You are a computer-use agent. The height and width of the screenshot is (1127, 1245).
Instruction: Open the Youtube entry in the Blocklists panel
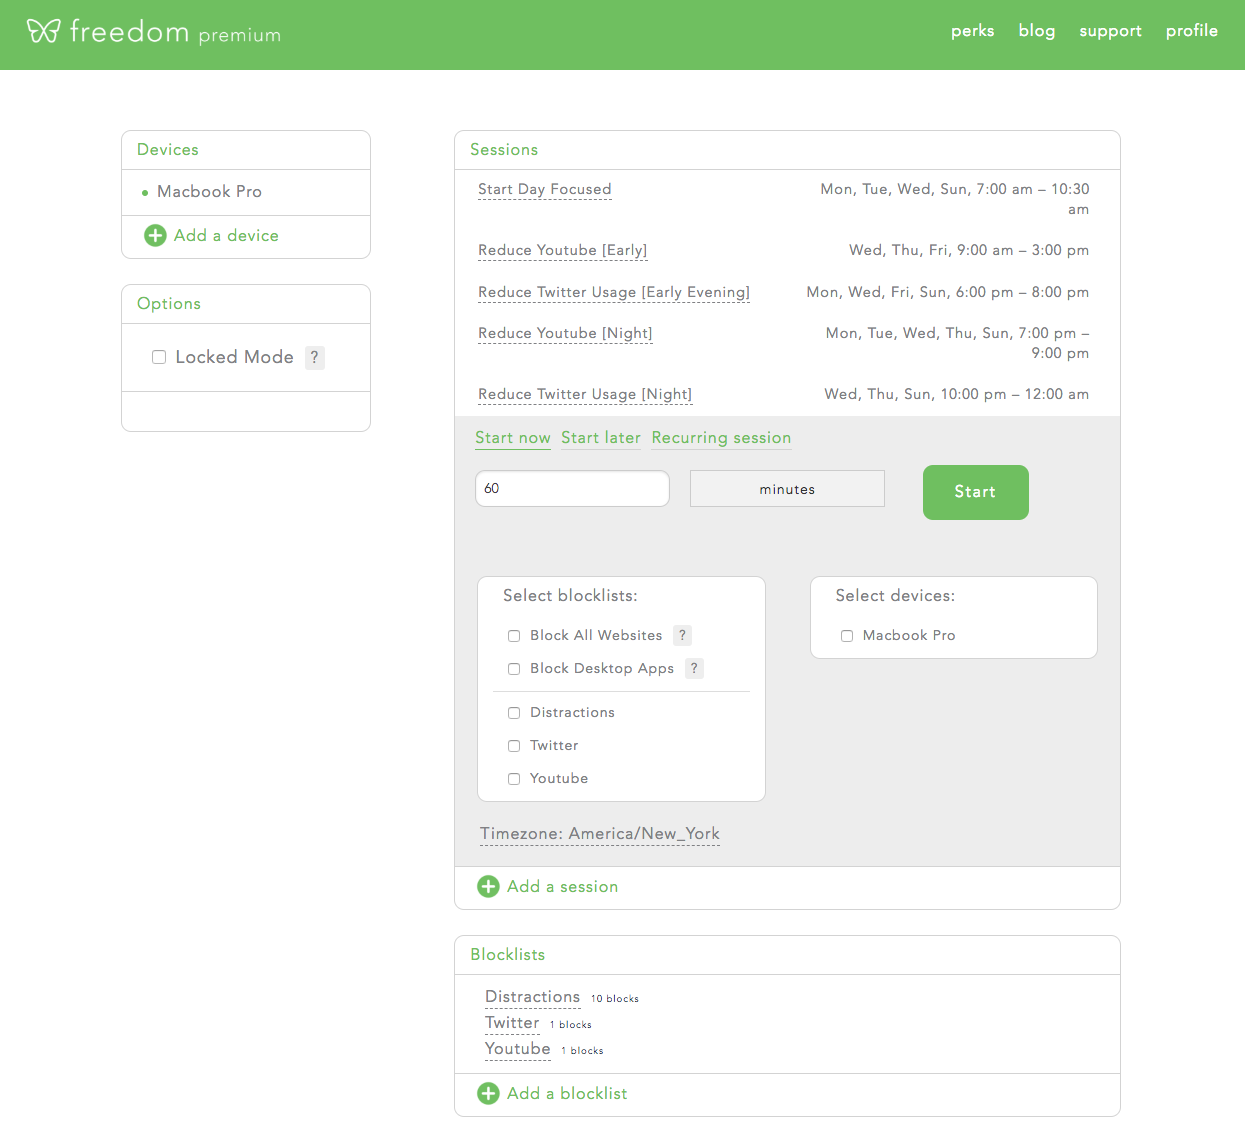point(518,1049)
